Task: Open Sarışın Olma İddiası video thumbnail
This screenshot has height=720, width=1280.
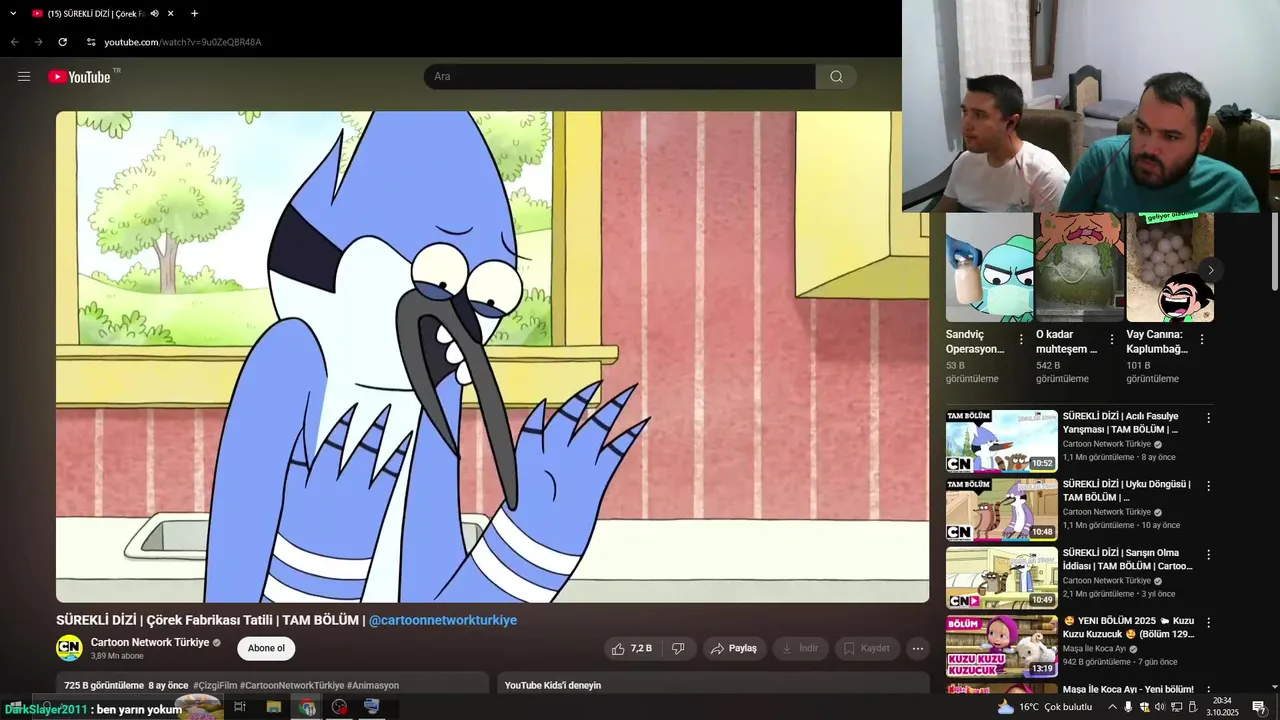Action: click(x=1001, y=578)
